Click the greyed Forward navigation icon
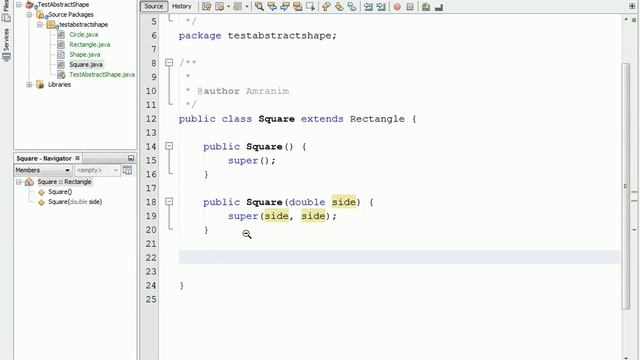The height and width of the screenshot is (360, 640). coord(238,7)
